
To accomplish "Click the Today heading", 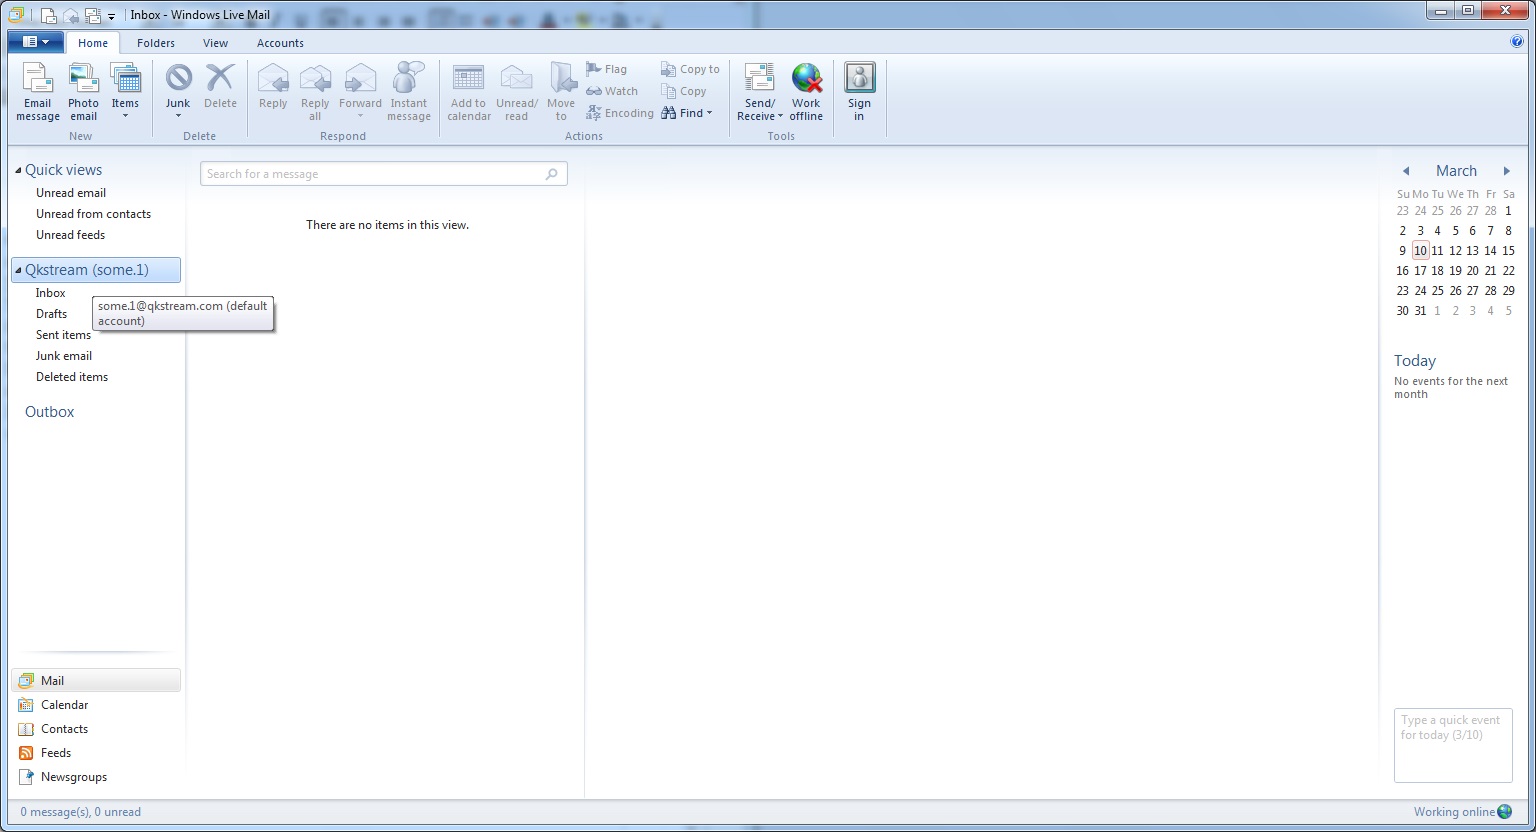I will (x=1415, y=361).
